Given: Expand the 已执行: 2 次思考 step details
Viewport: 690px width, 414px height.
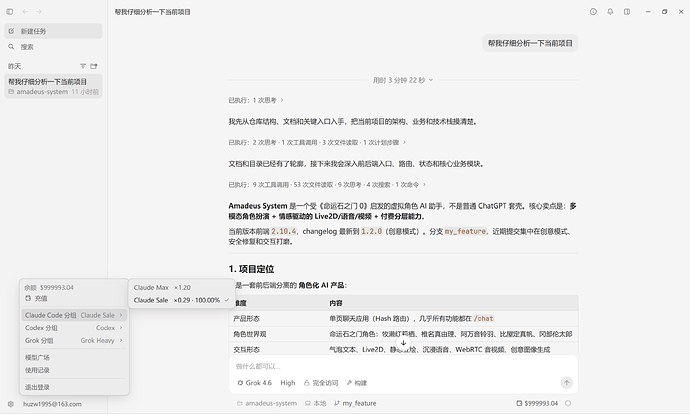Looking at the screenshot, I should (317, 143).
